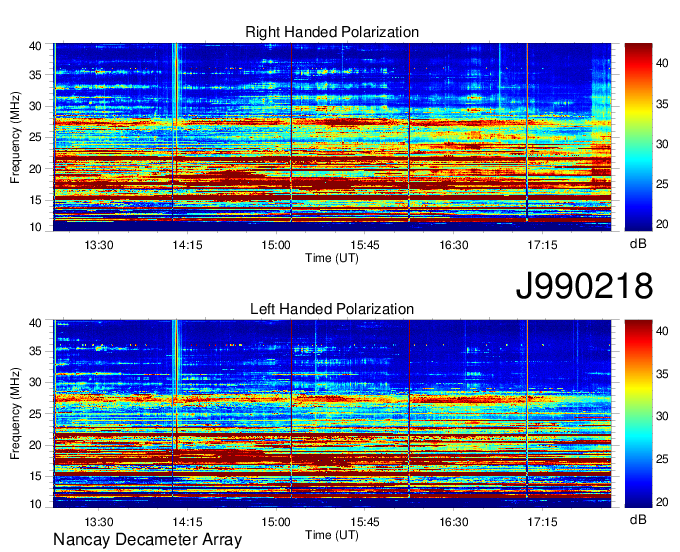Click the 25 MHz frequency tick of the left-handed plot
The image size is (680, 552).
click(36, 414)
